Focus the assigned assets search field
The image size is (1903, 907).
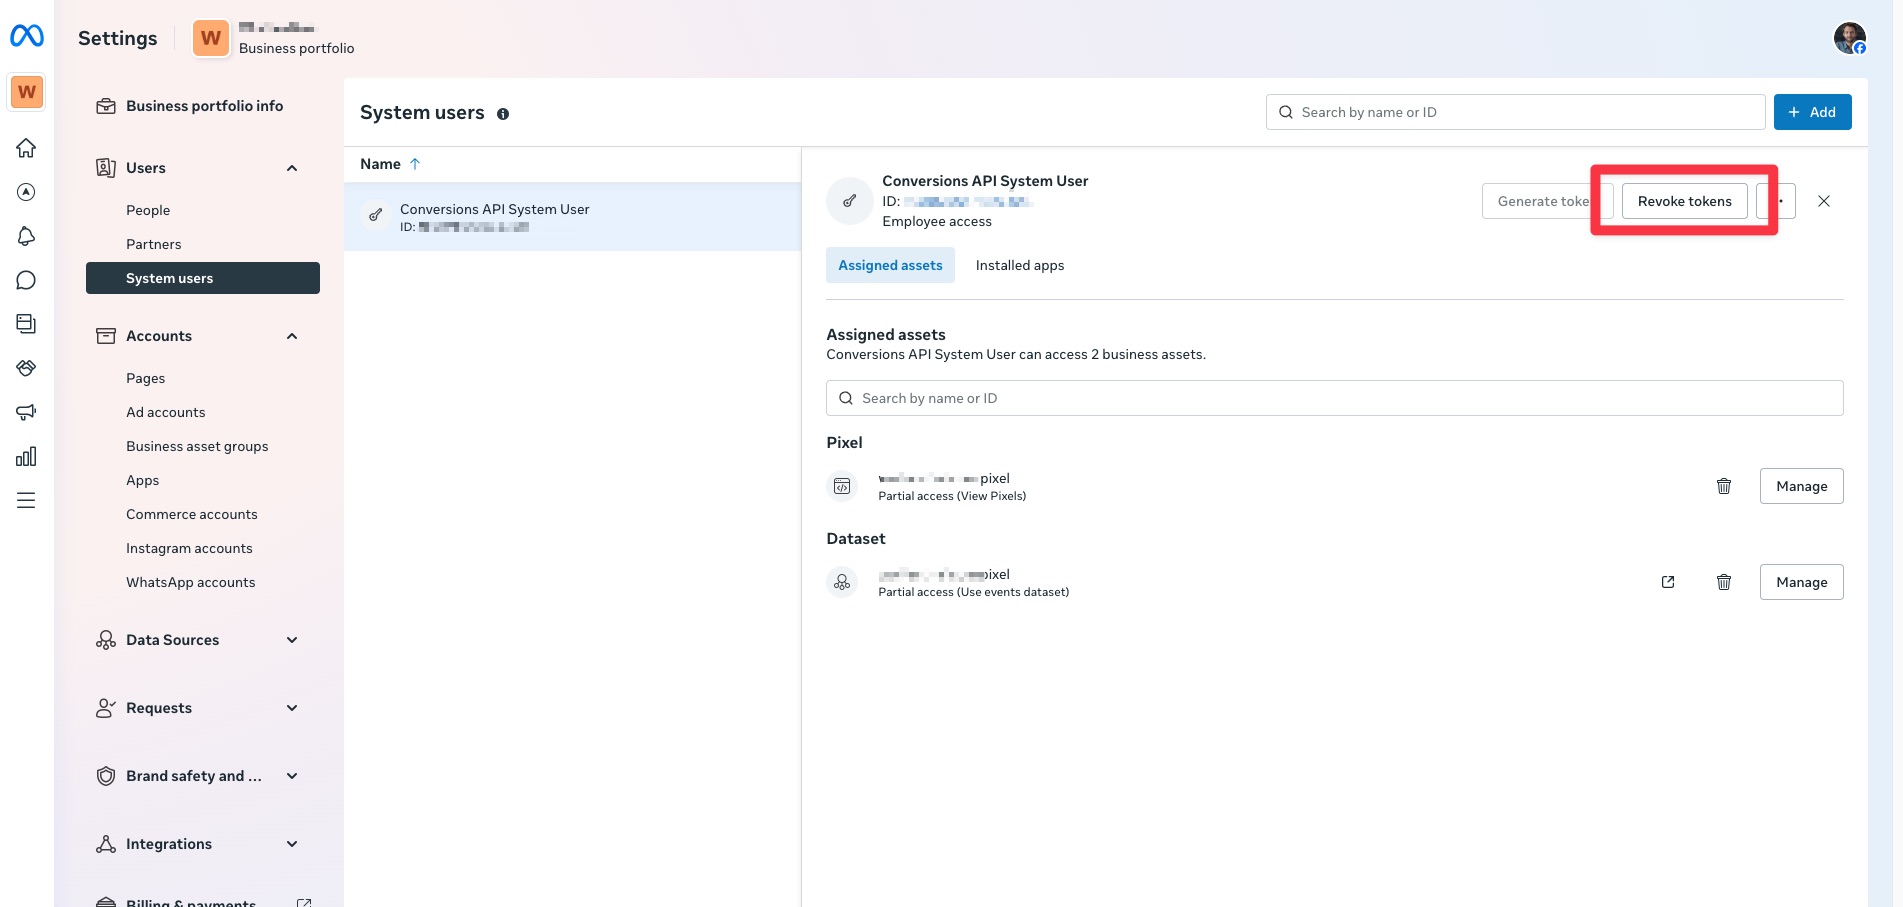point(1334,398)
